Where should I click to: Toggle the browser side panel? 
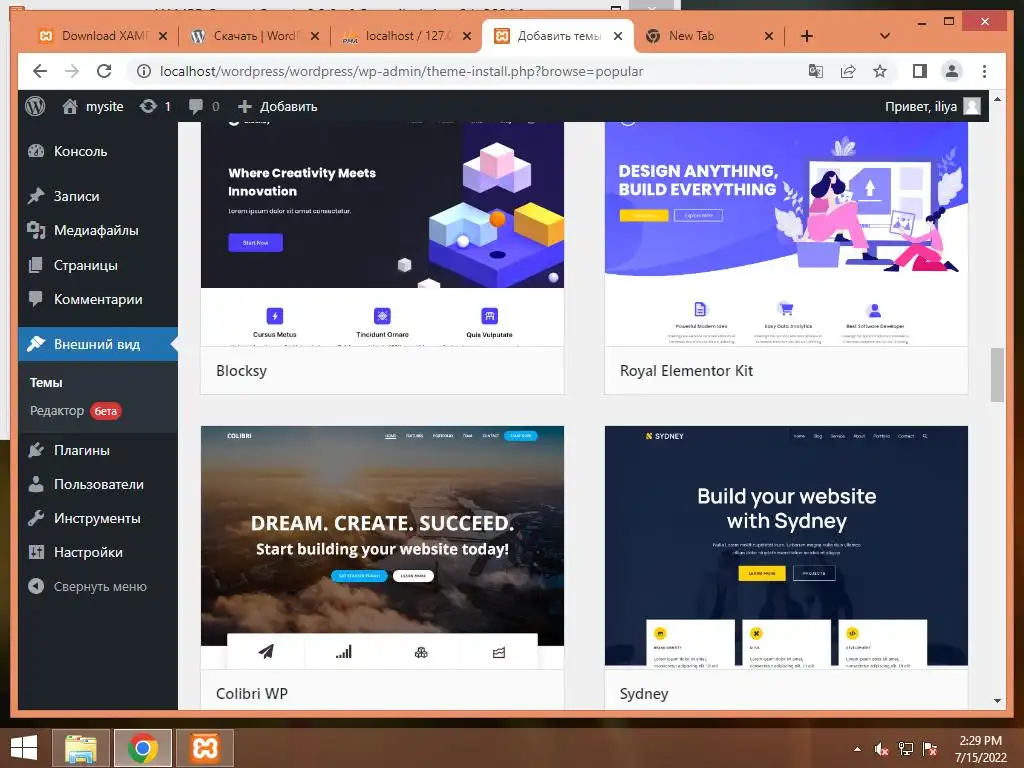[x=920, y=71]
